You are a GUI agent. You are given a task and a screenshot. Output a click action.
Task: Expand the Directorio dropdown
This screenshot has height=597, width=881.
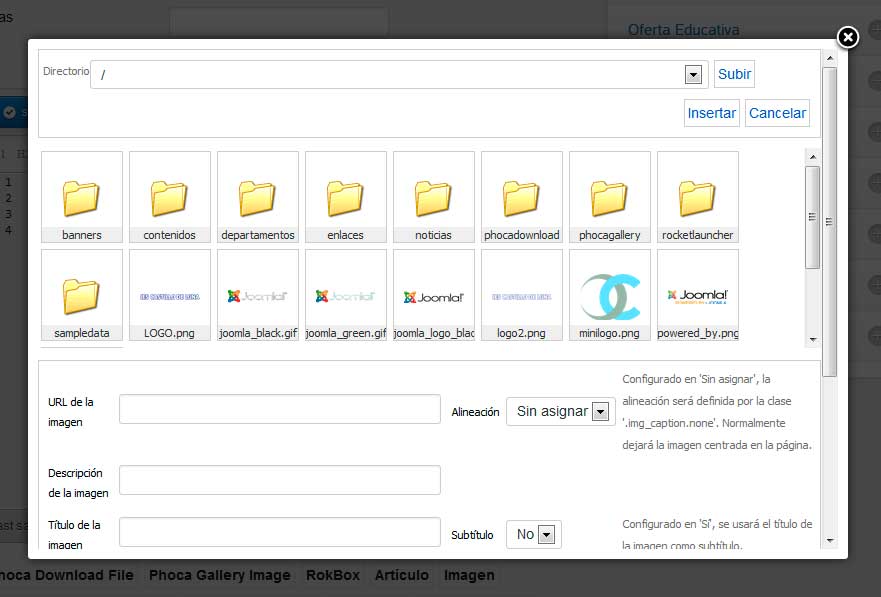[x=692, y=75]
